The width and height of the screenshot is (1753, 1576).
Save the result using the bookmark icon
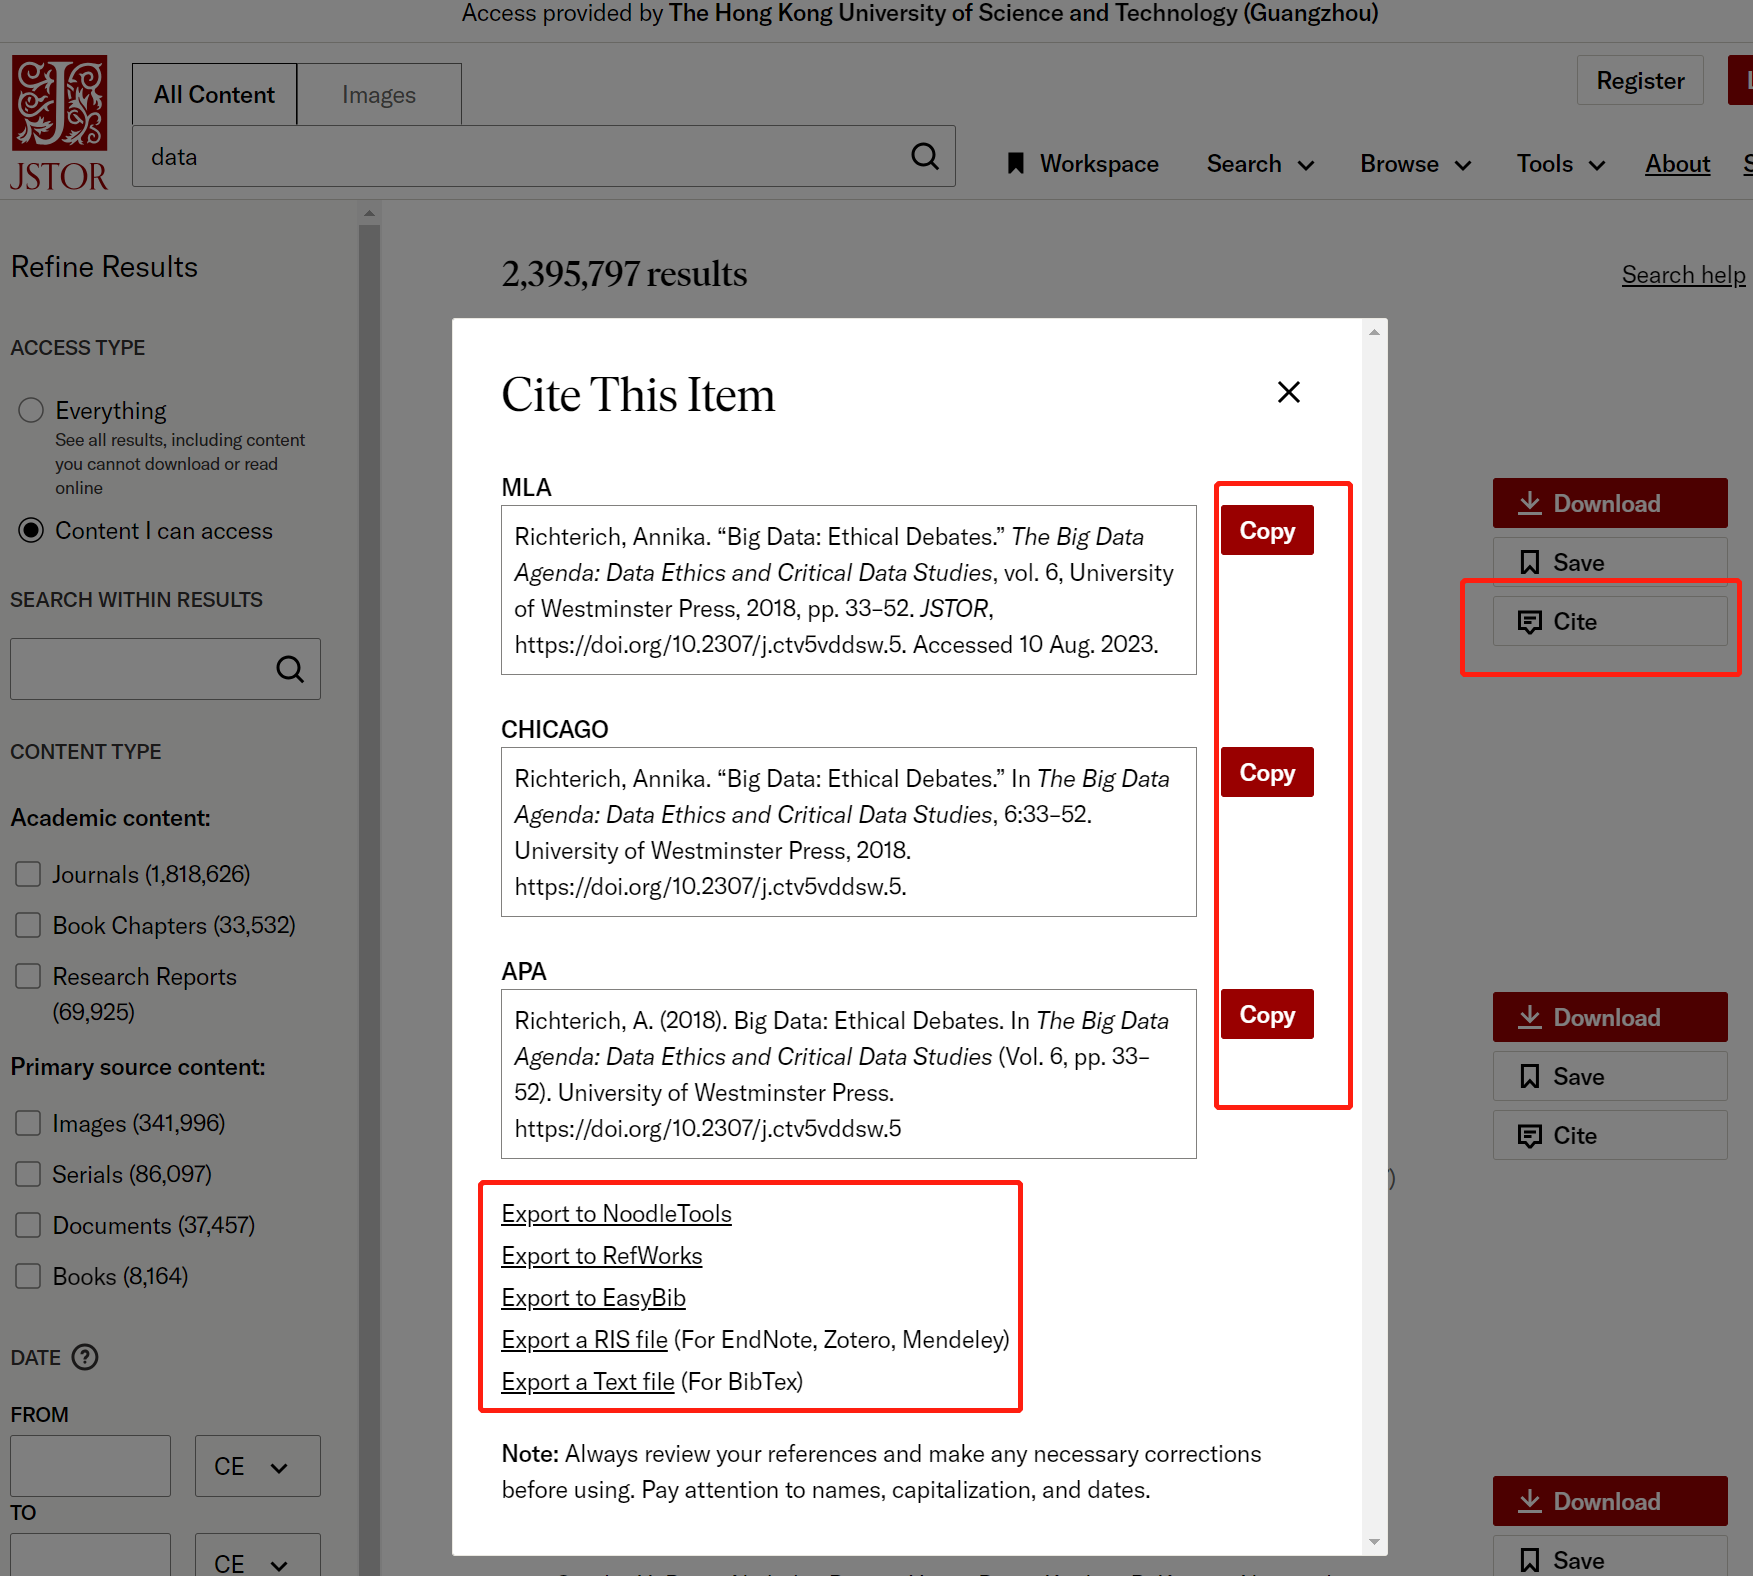(x=1530, y=561)
